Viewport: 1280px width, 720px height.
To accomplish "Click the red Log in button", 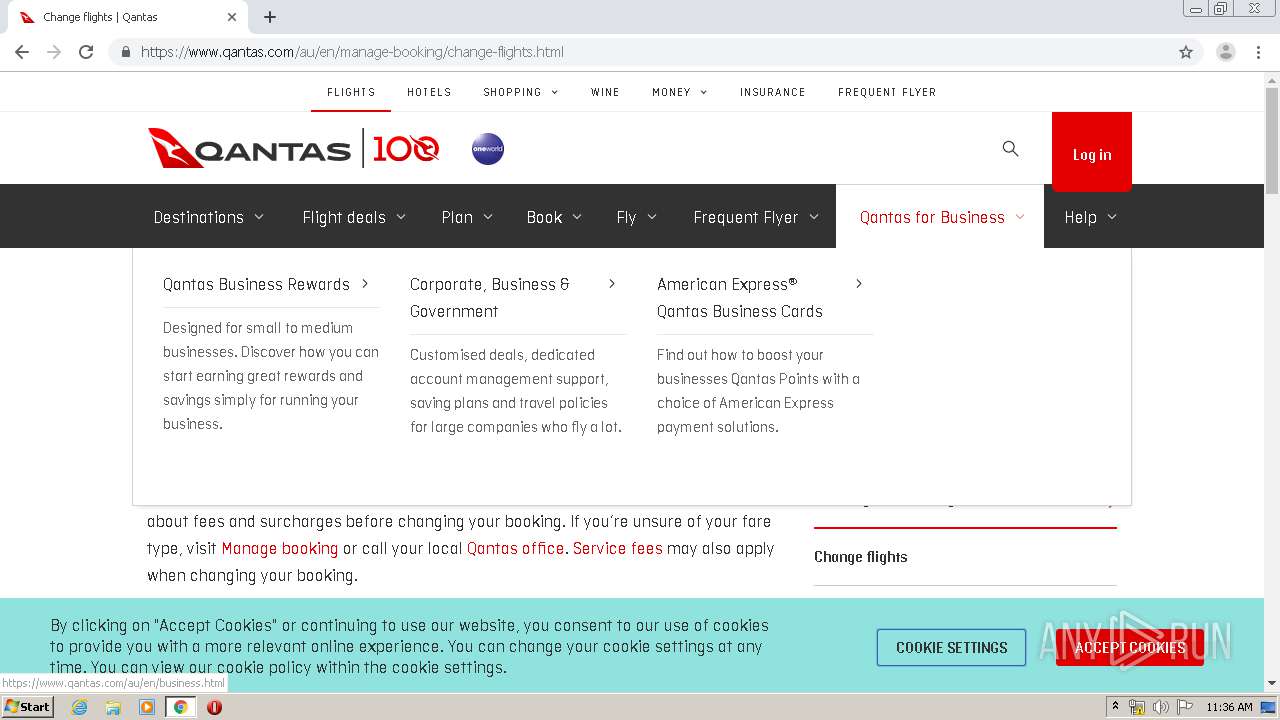I will pyautogui.click(x=1092, y=151).
